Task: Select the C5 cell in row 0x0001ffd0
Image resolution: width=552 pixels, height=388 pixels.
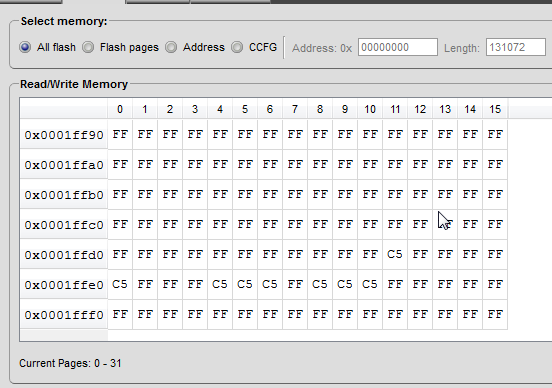Action: [395, 254]
